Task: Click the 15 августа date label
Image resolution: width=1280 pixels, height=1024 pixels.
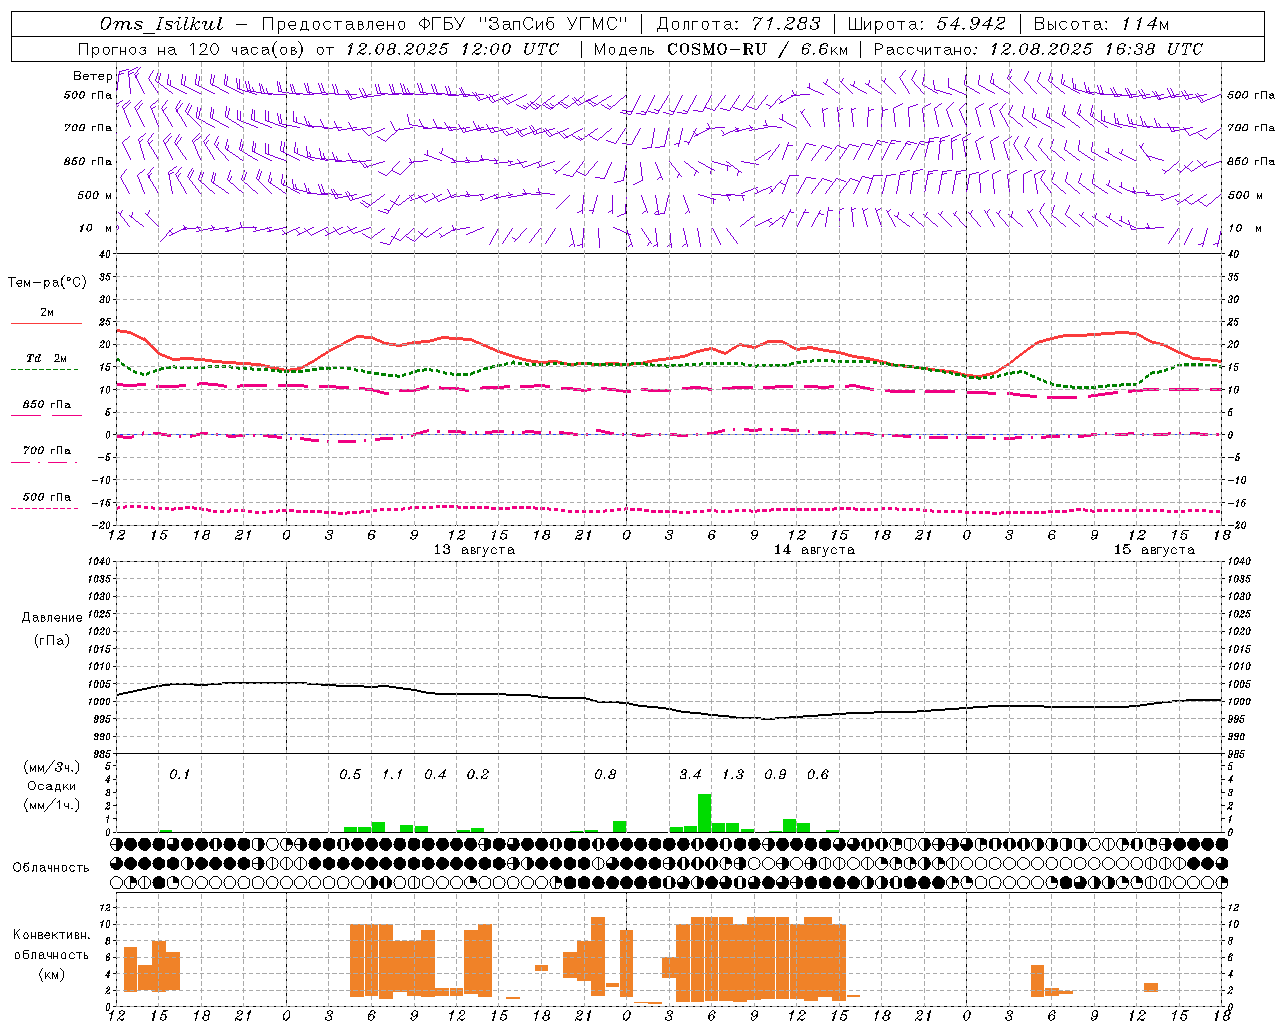Action: tap(1154, 550)
